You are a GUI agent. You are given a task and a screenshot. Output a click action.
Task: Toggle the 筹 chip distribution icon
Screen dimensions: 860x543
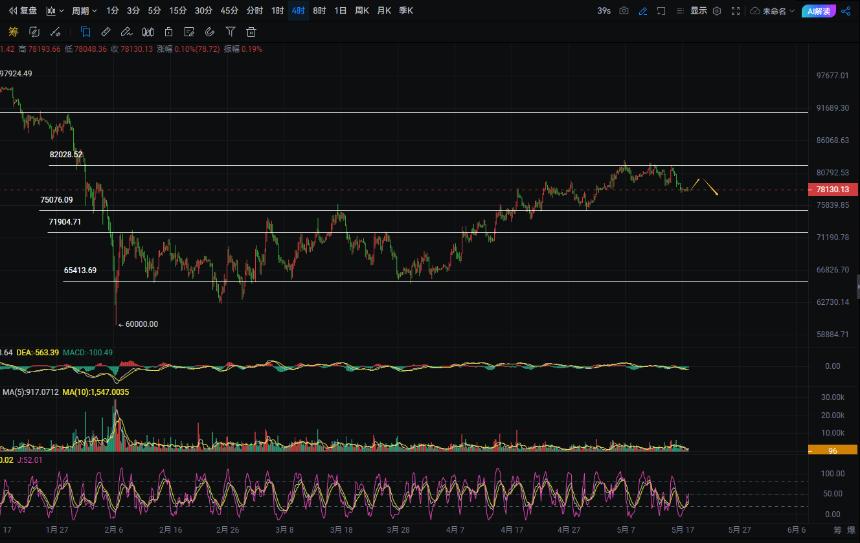tap(13, 32)
